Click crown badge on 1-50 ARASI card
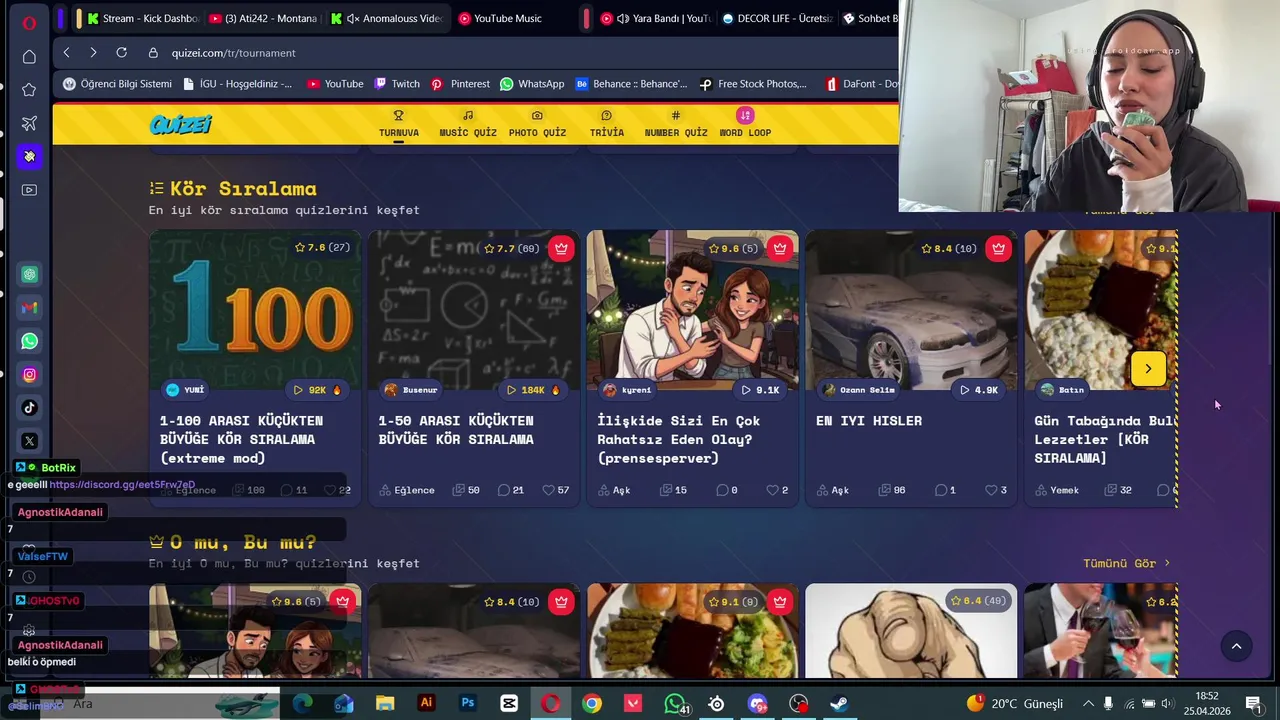This screenshot has height=720, width=1280. (561, 248)
